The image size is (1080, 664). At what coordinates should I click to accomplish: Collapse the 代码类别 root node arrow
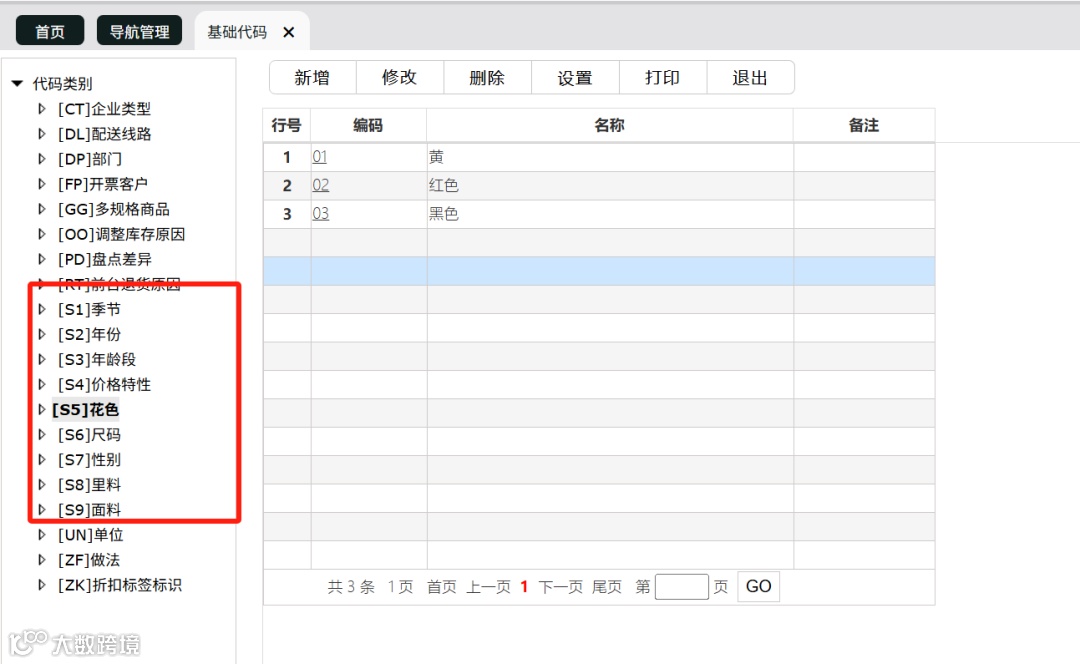click(x=17, y=83)
